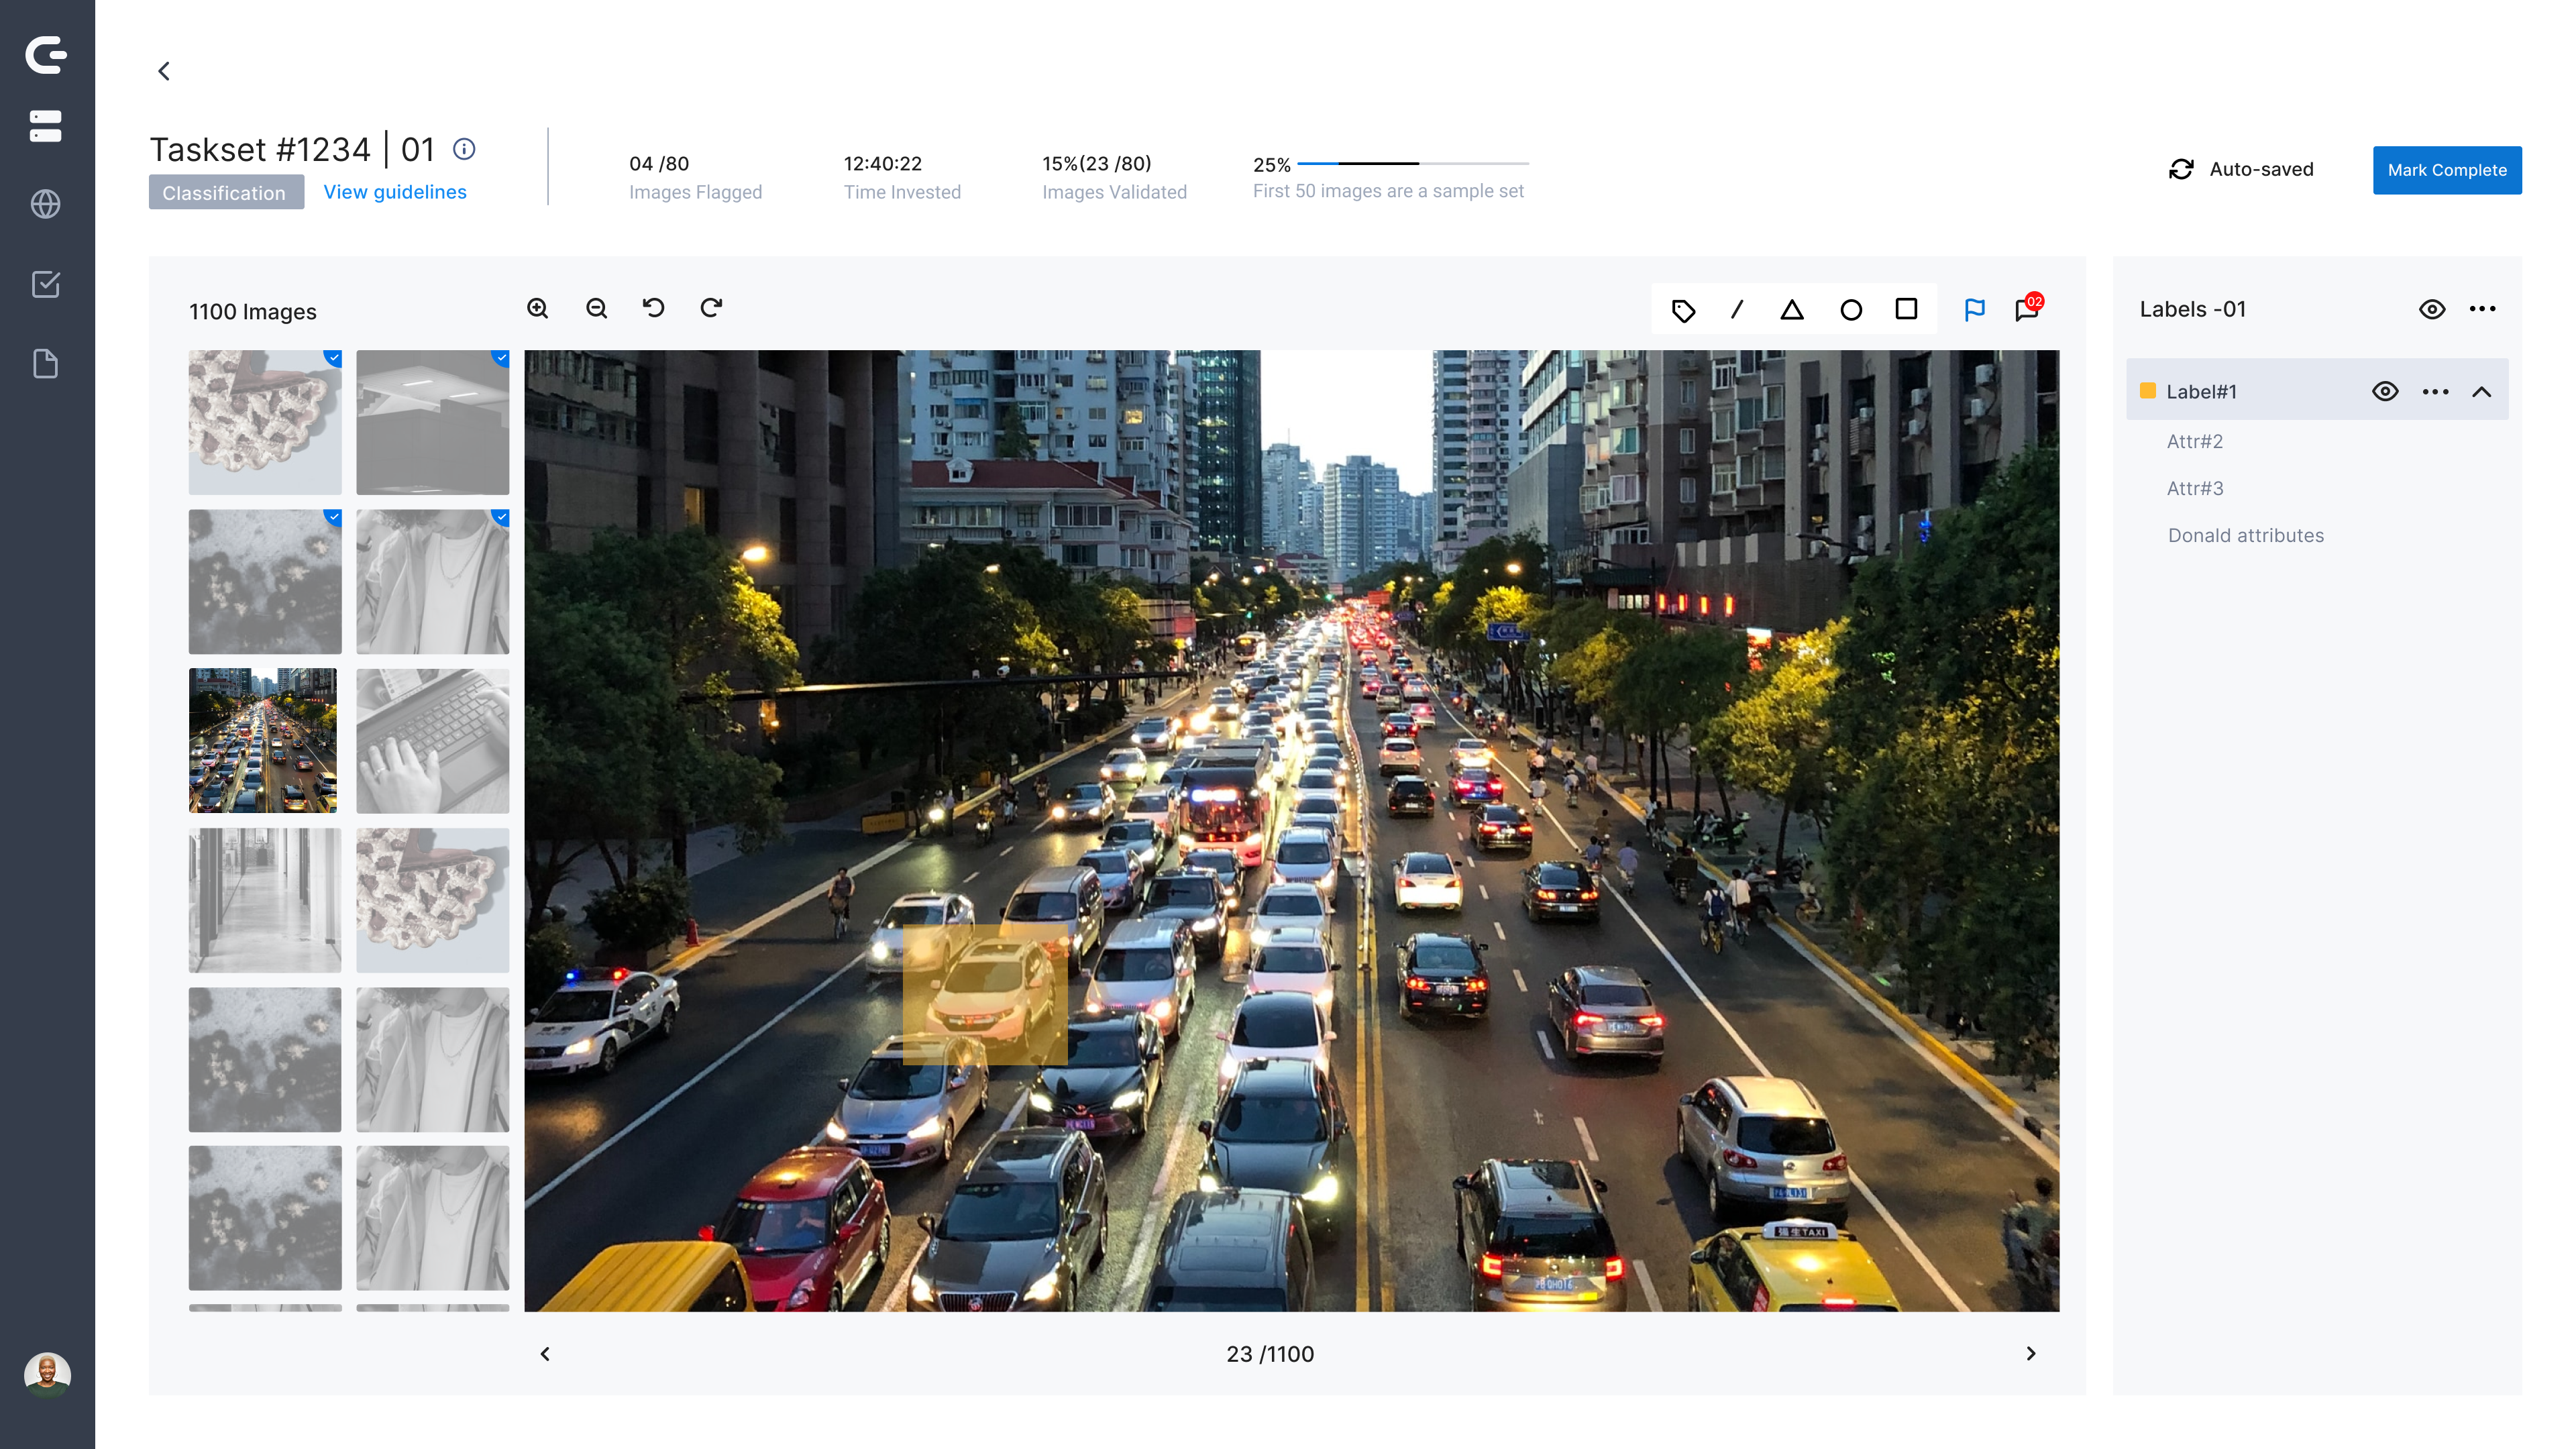Expand Label#1 attributes list

pyautogui.click(x=2484, y=391)
